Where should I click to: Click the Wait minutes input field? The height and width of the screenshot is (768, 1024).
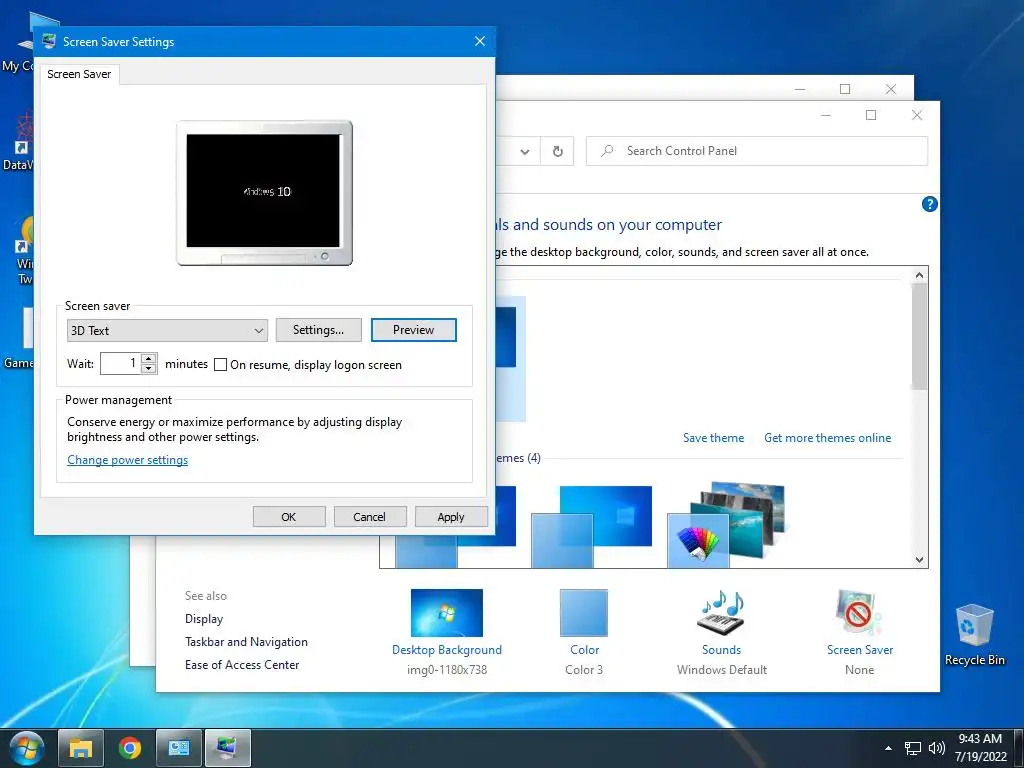pyautogui.click(x=120, y=363)
